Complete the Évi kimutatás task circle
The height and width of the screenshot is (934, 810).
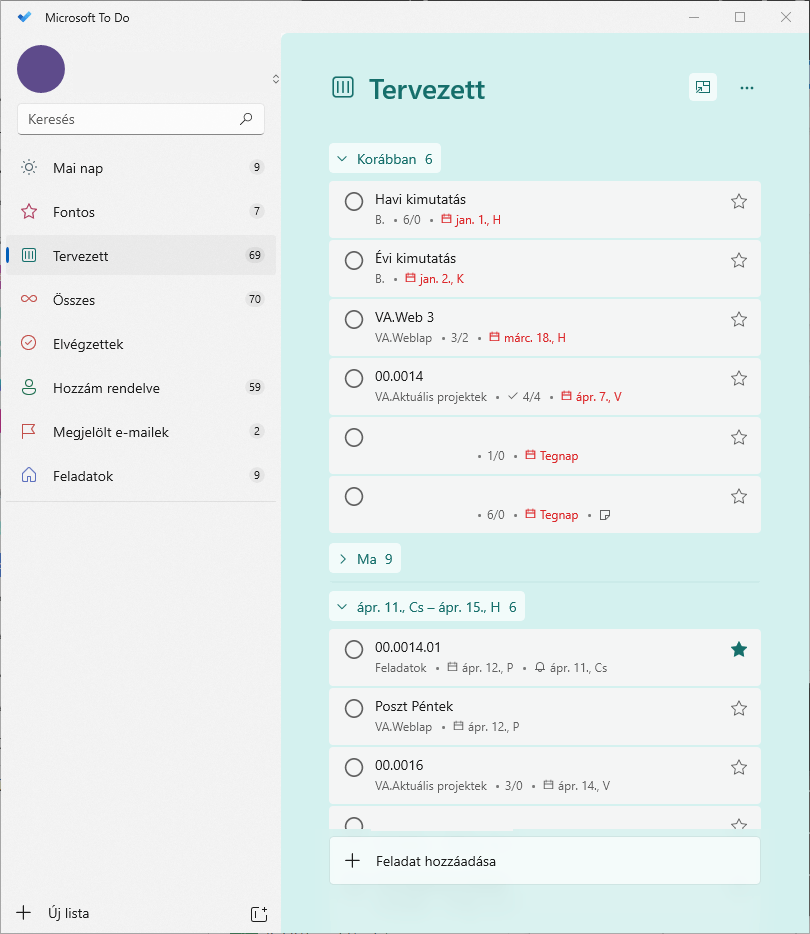click(x=354, y=261)
